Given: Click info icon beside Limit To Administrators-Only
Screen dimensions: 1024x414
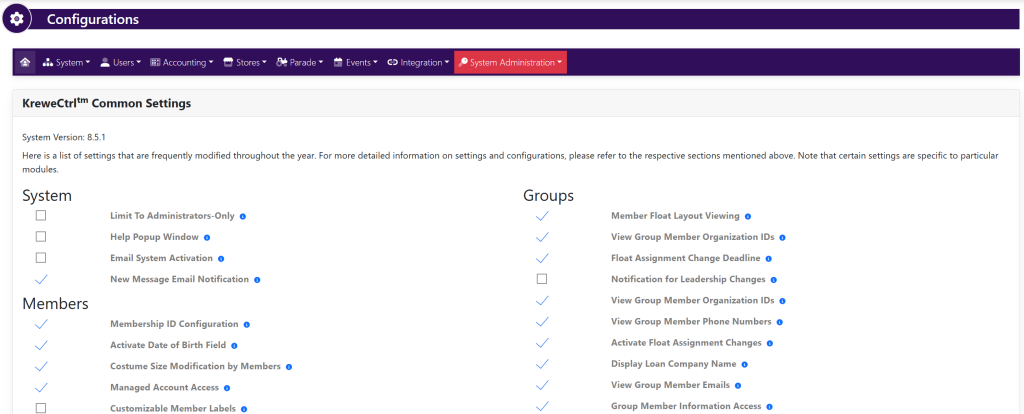Looking at the screenshot, I should point(243,216).
